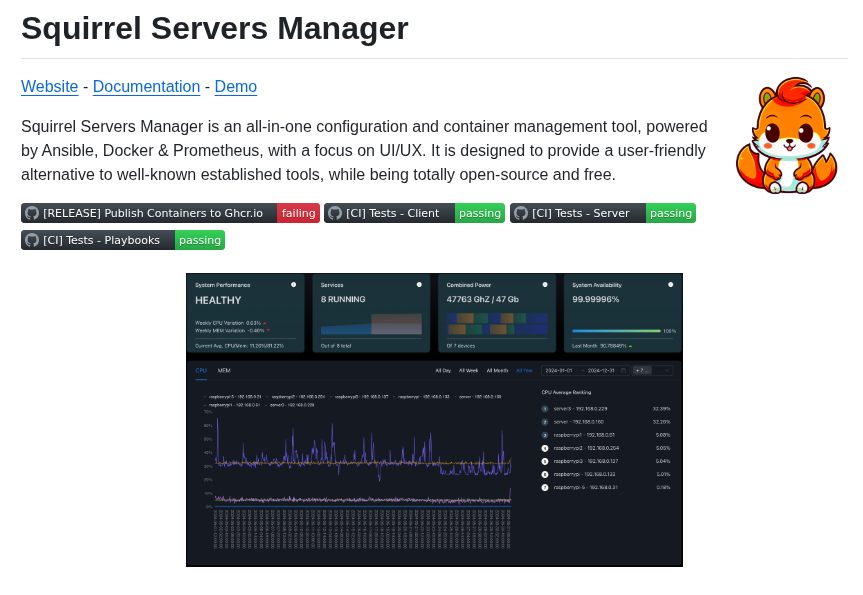Image resolution: width=863 pixels, height=595 pixels.
Task: Click the 'Weekly MEM Variation' line
Action: click(232, 330)
